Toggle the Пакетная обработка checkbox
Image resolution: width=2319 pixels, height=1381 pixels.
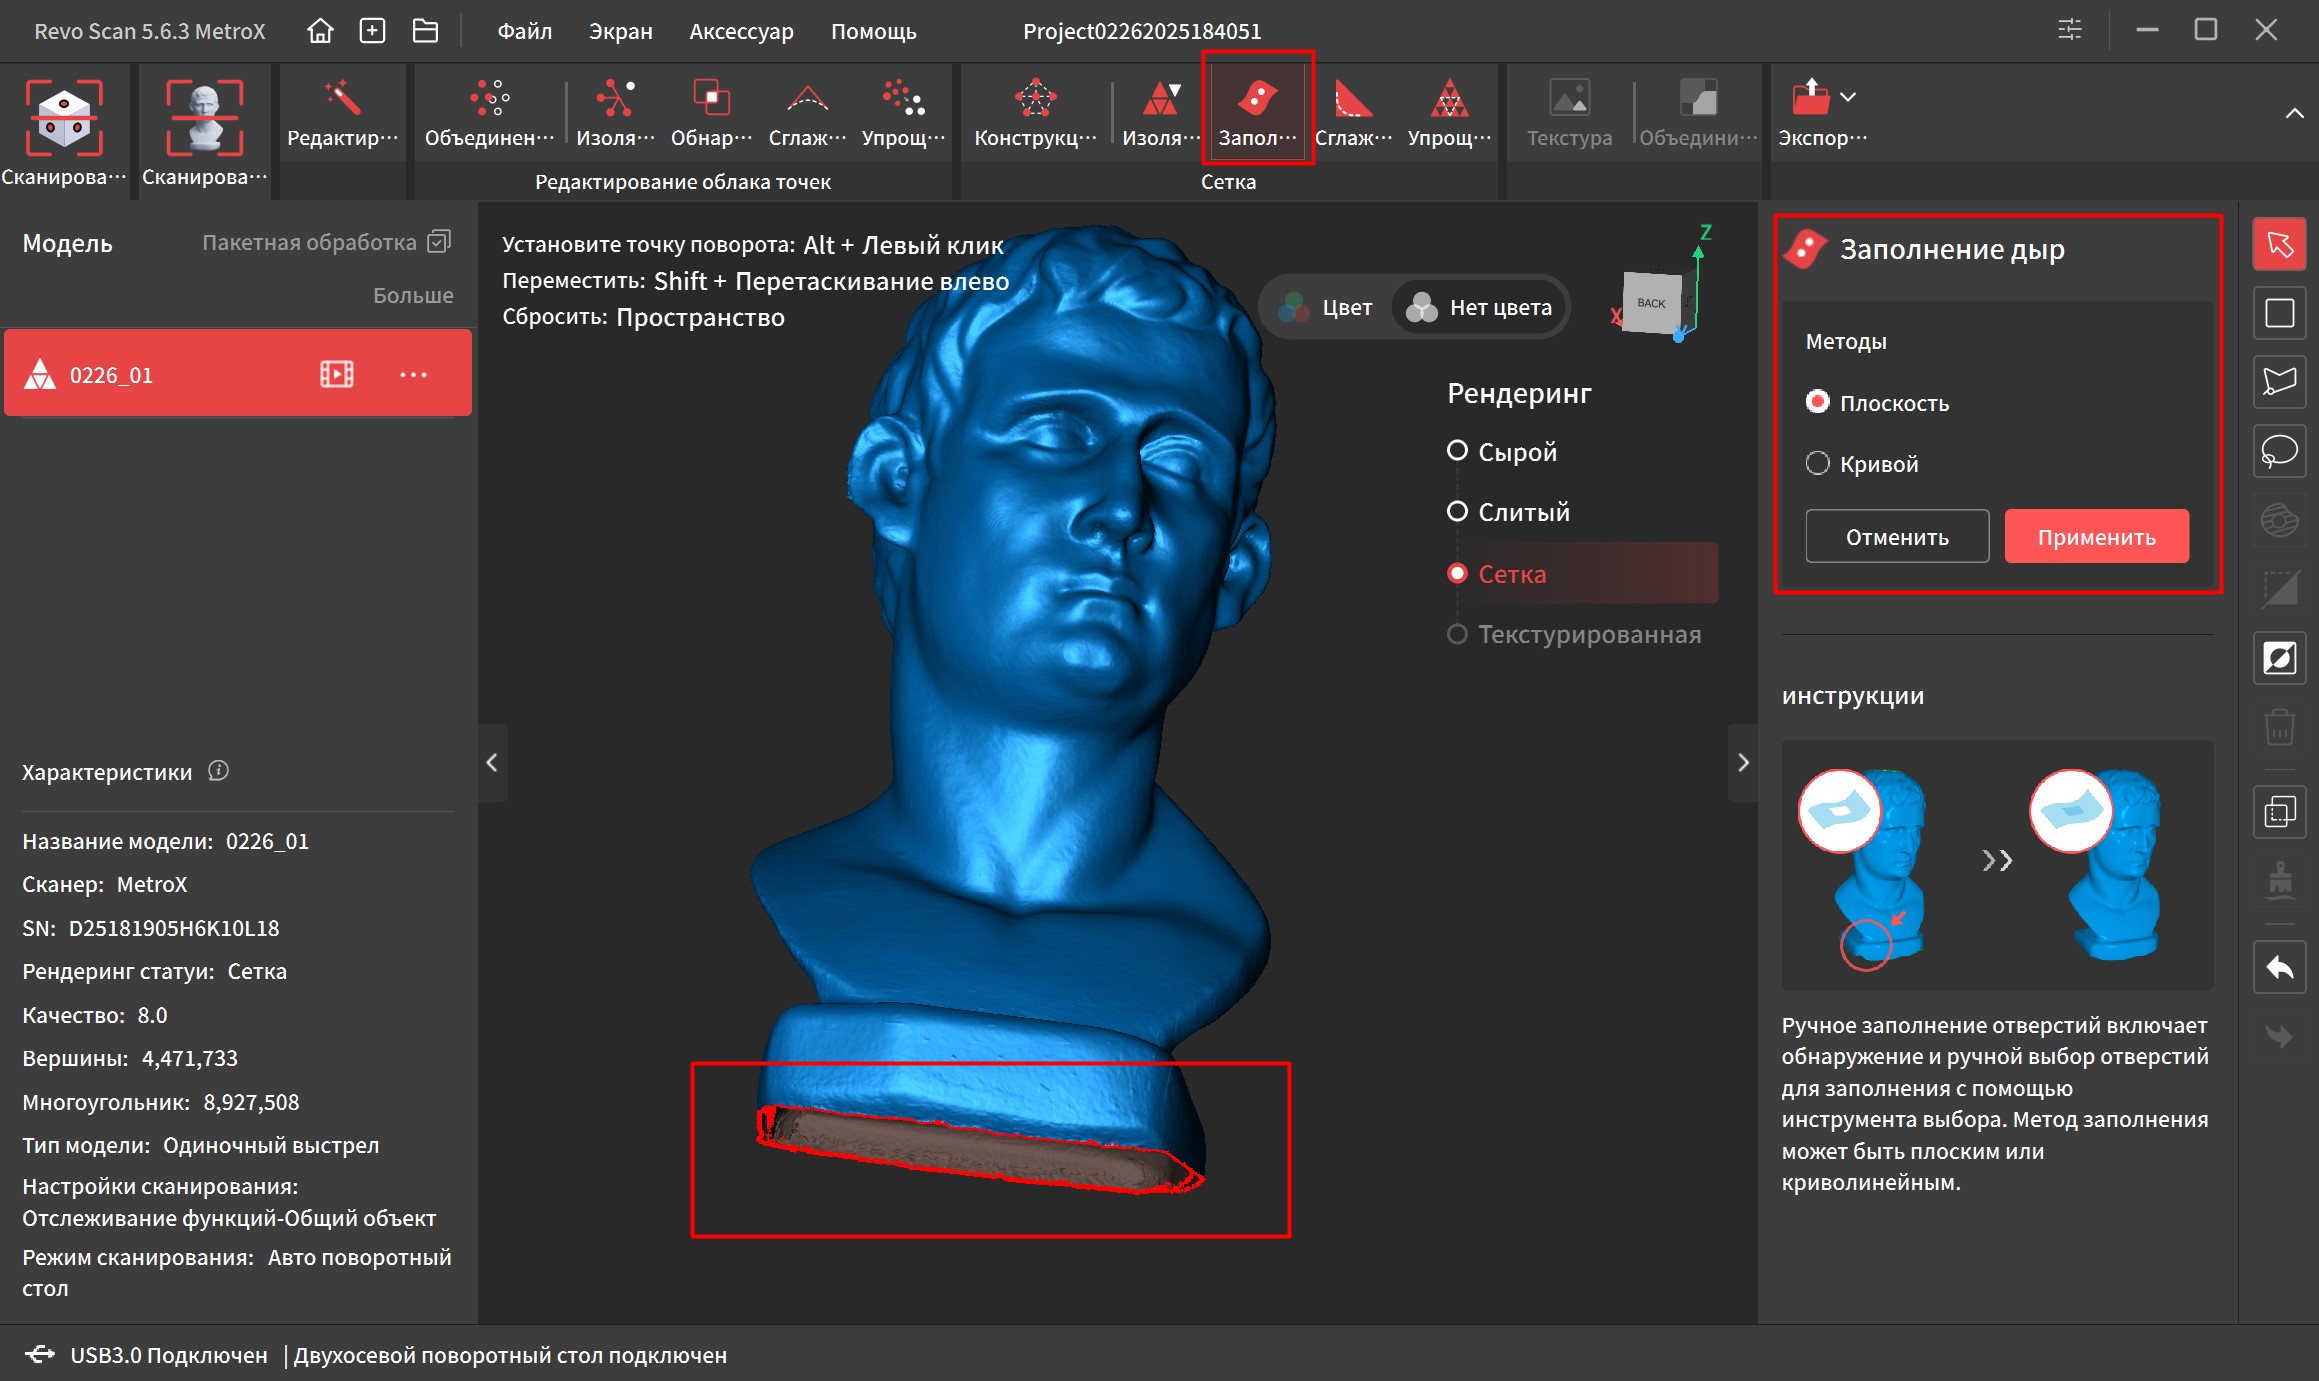pos(439,242)
